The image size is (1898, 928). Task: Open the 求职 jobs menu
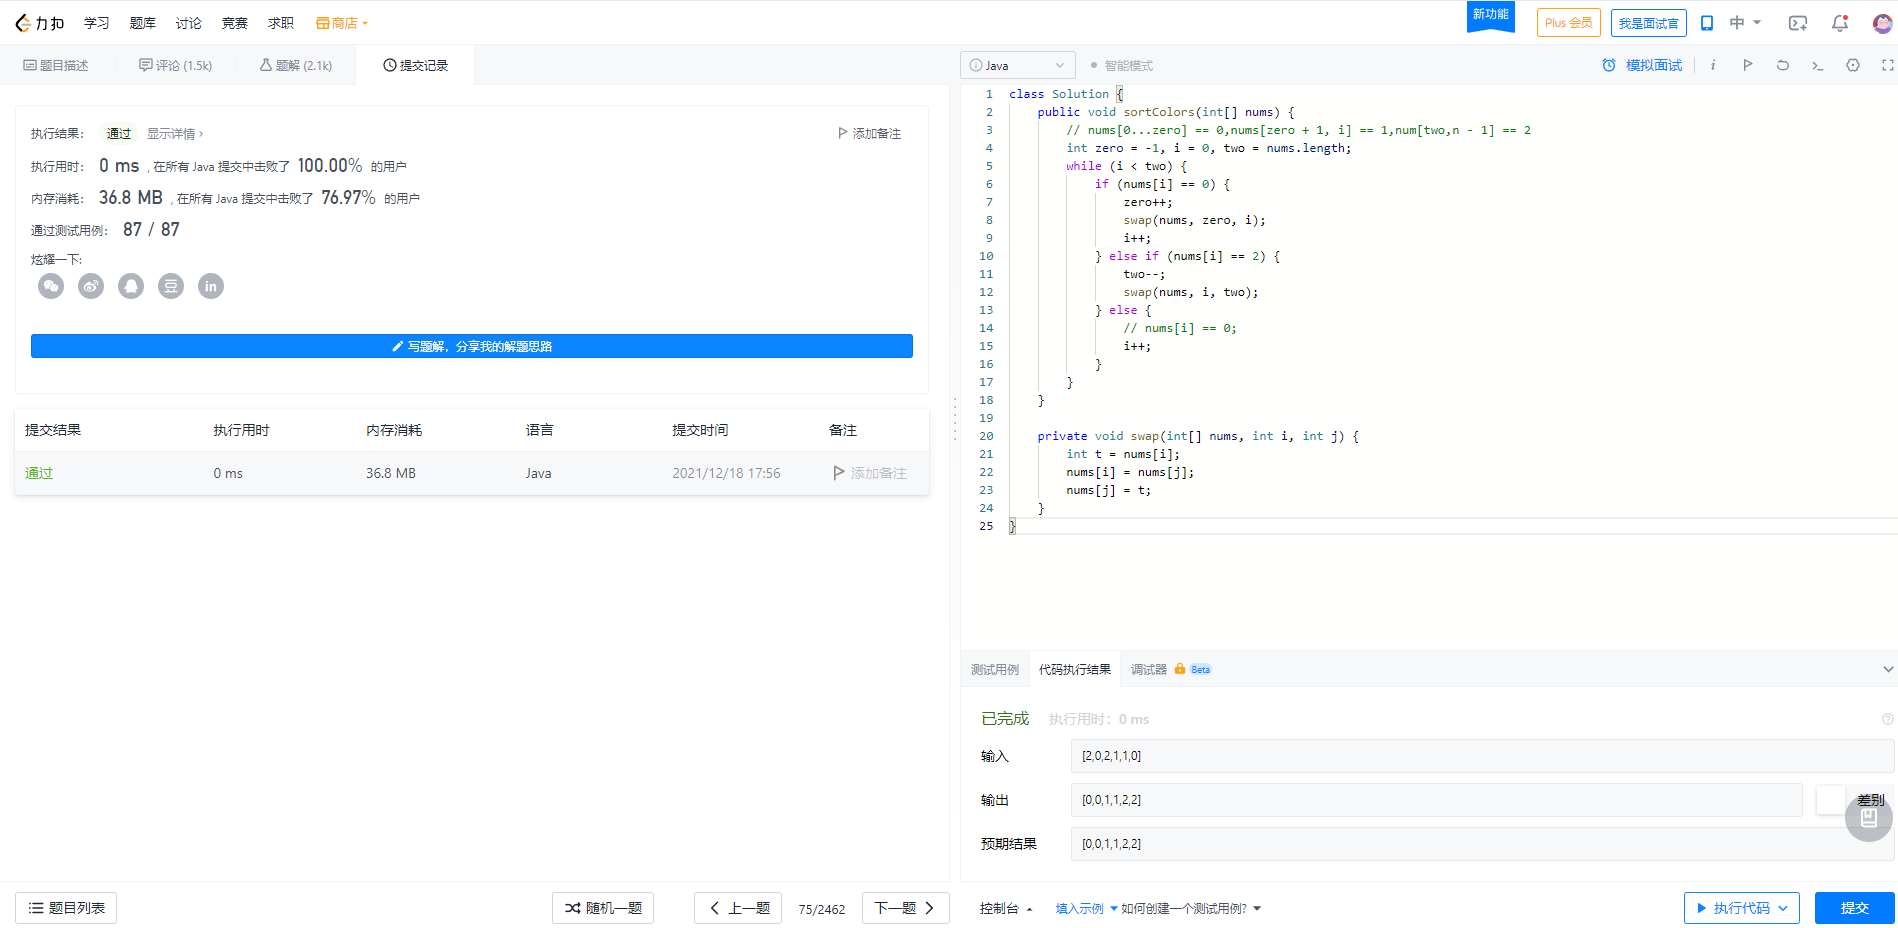pyautogui.click(x=280, y=23)
